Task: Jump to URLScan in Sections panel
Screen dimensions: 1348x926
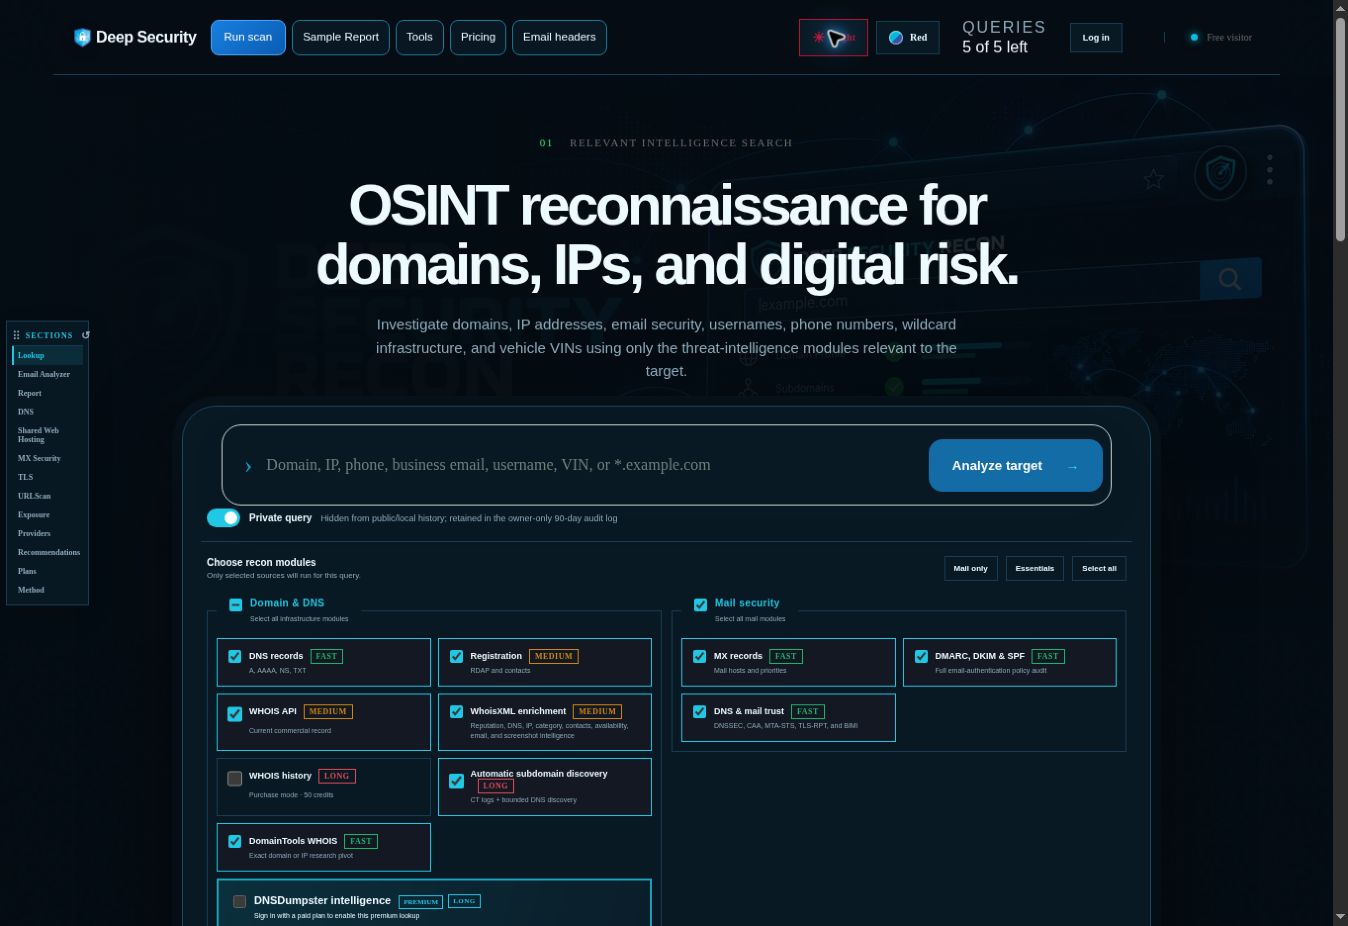Action: pos(47,496)
